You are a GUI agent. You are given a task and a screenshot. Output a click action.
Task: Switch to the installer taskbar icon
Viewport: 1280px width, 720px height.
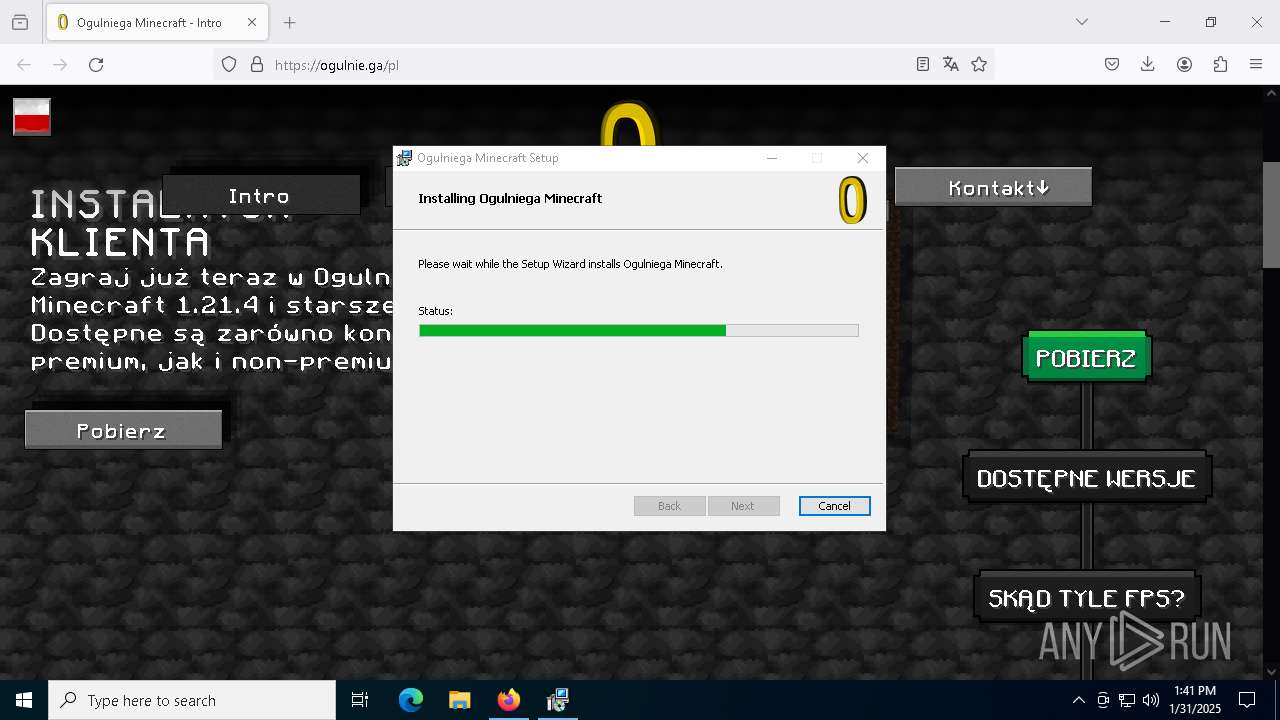click(x=557, y=700)
